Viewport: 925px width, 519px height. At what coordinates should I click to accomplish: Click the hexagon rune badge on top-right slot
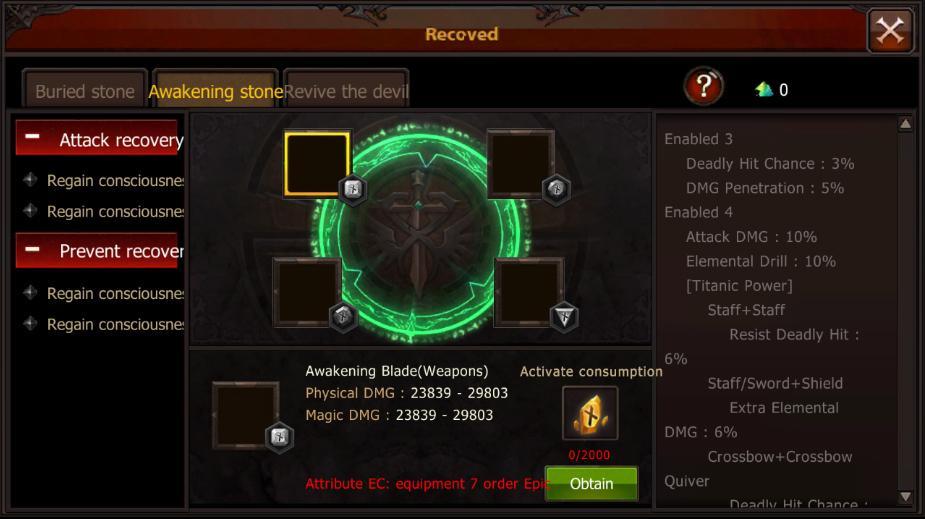(556, 189)
